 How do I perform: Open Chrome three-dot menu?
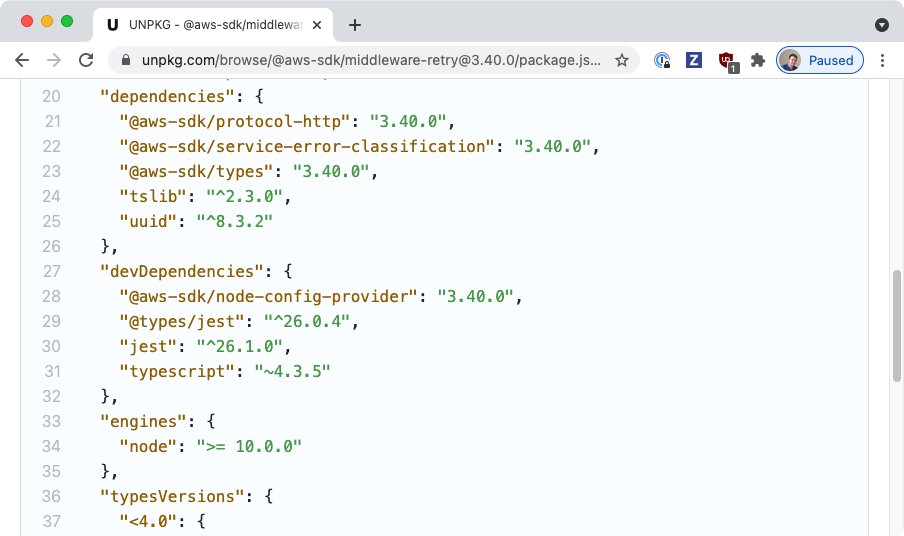882,60
